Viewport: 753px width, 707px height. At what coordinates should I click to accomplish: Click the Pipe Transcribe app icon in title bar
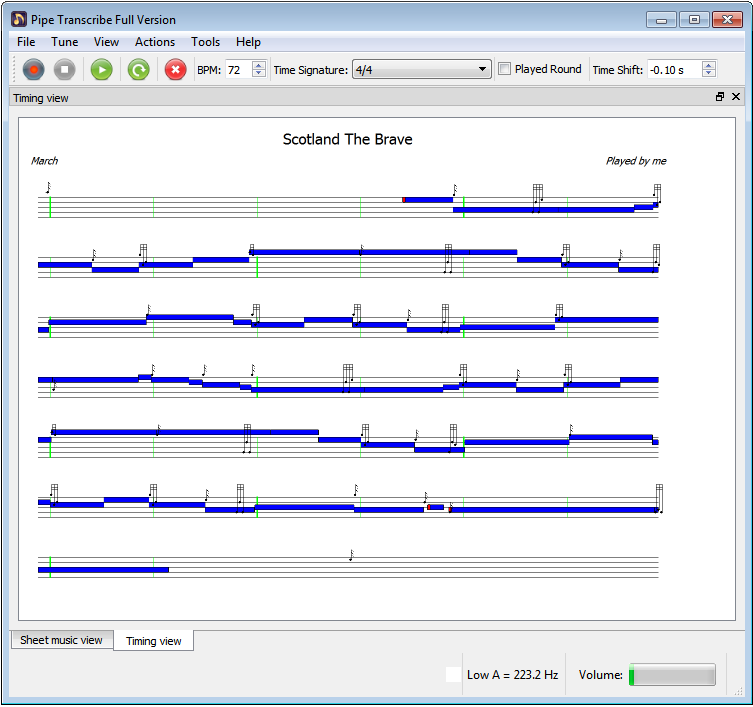19,19
